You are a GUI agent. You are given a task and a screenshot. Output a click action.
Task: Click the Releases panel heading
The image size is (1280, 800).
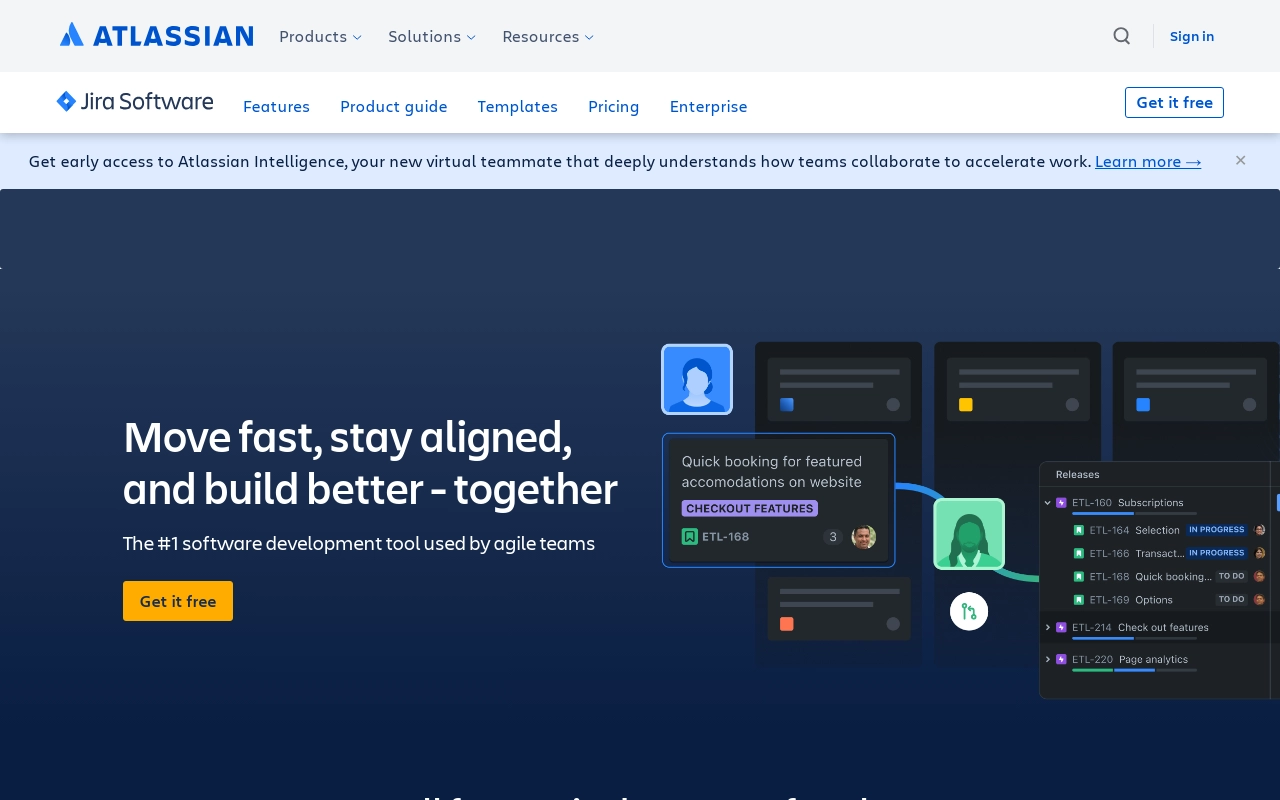point(1078,475)
